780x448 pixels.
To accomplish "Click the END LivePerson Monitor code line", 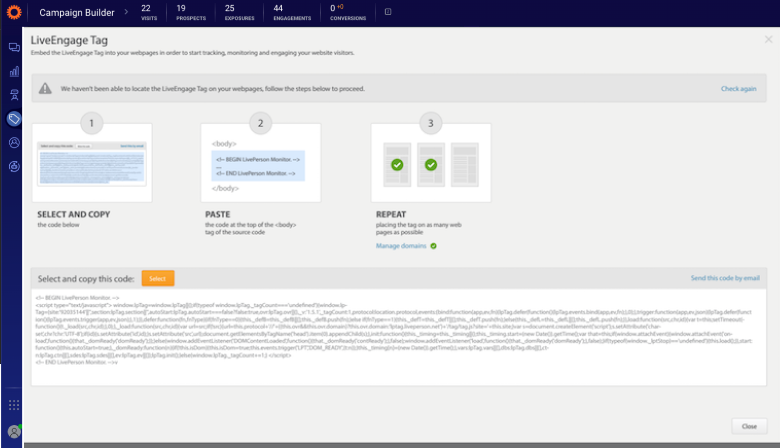I will tap(77, 362).
